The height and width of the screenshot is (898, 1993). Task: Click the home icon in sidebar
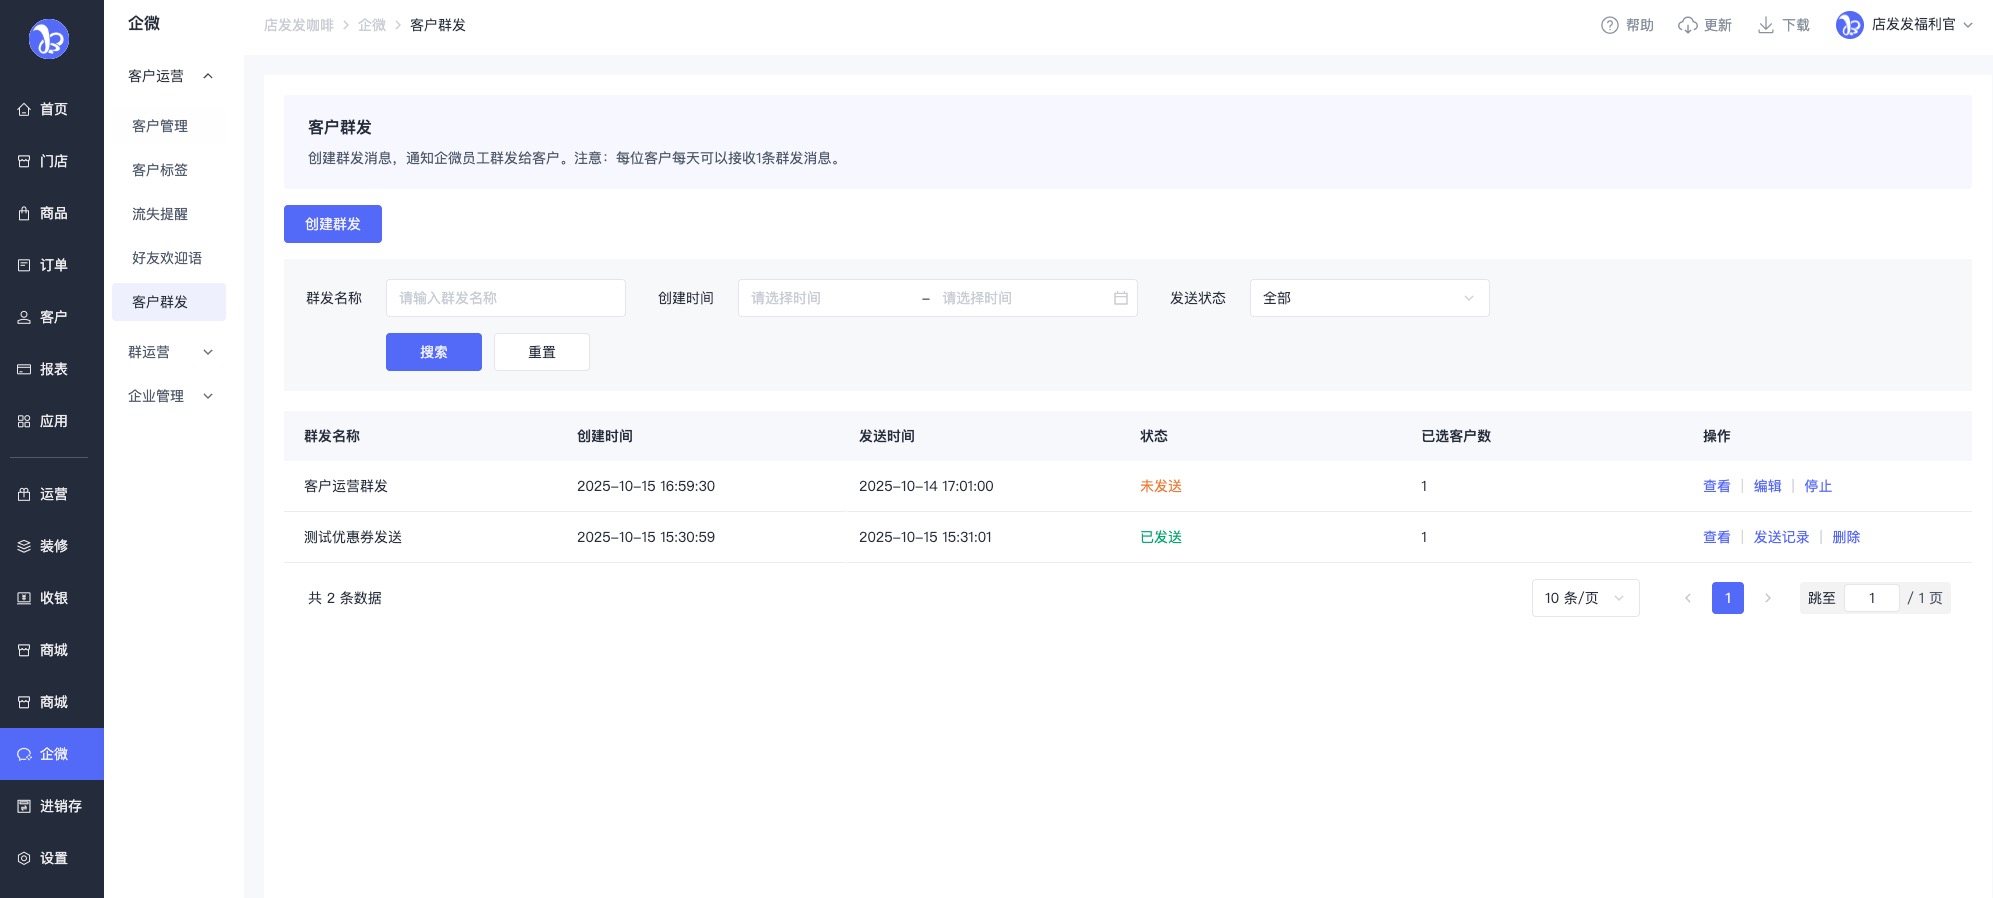pos(24,110)
